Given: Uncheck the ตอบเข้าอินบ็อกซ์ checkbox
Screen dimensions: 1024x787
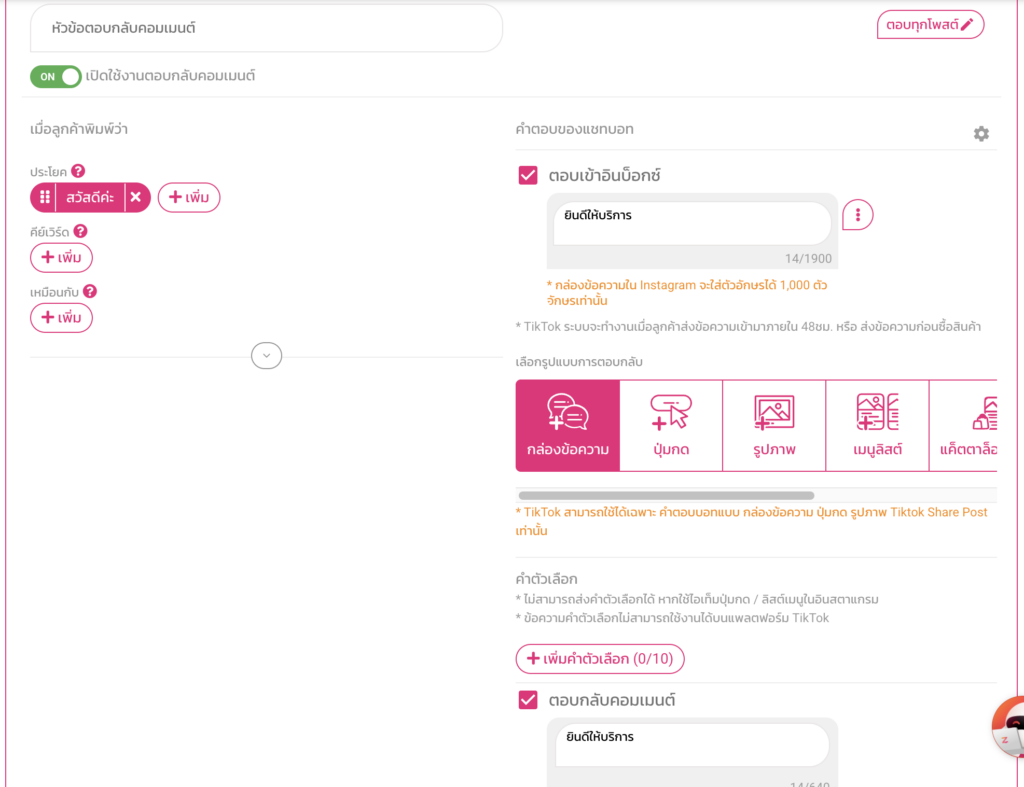Looking at the screenshot, I should tap(528, 176).
